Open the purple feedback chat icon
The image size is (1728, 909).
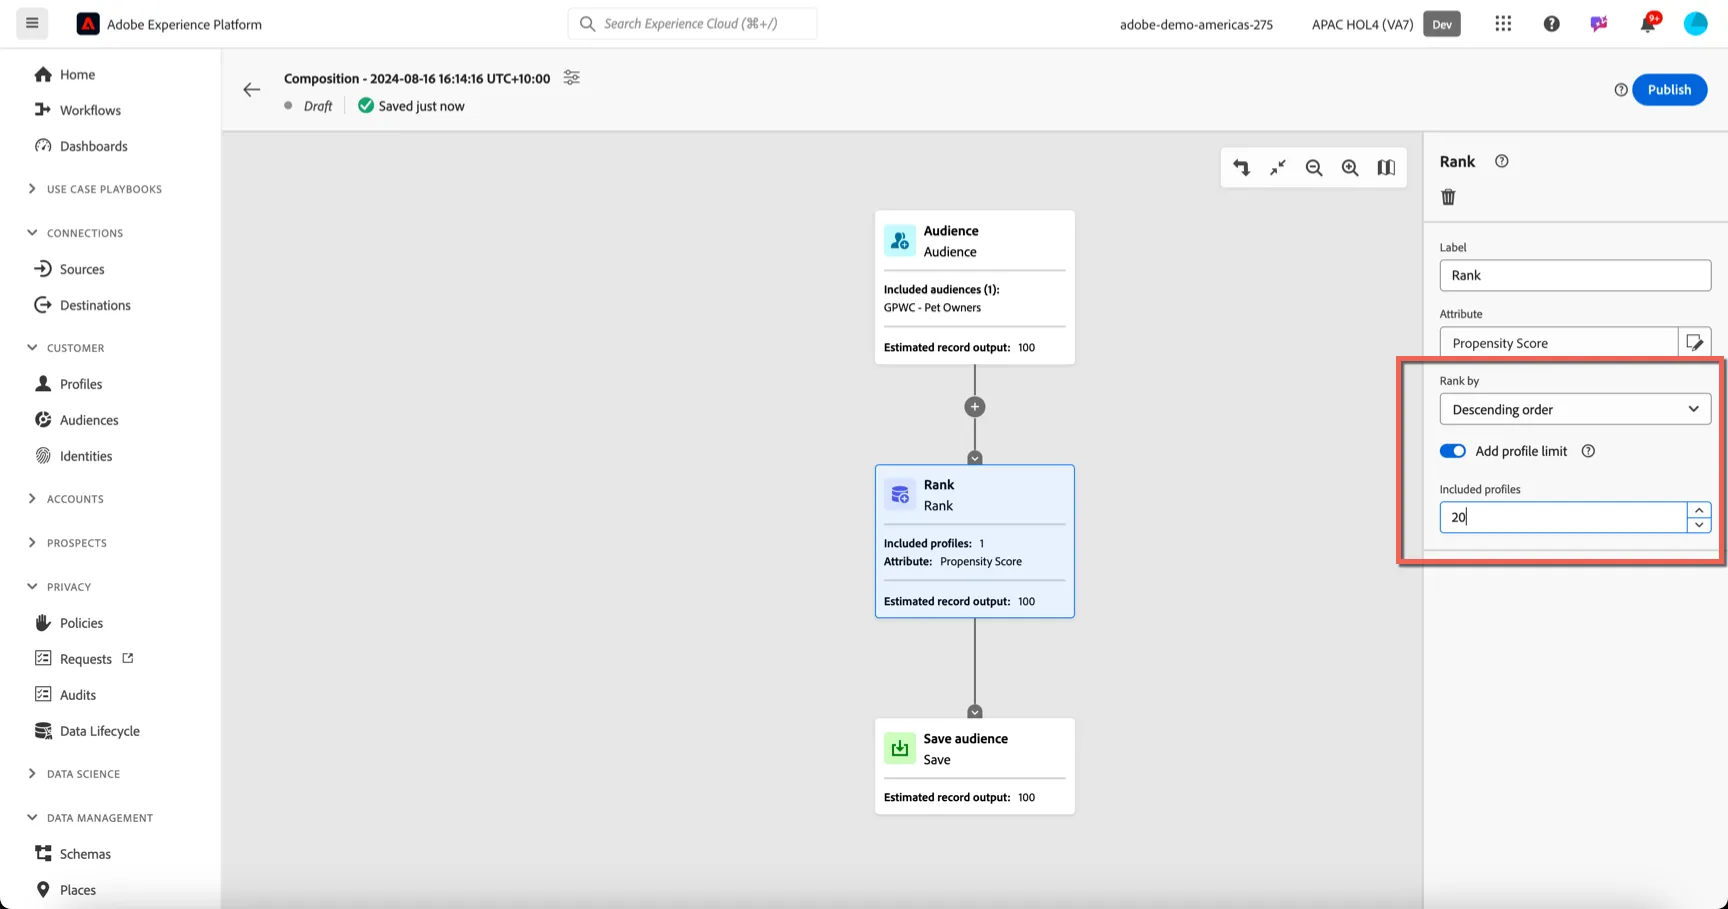(x=1599, y=24)
